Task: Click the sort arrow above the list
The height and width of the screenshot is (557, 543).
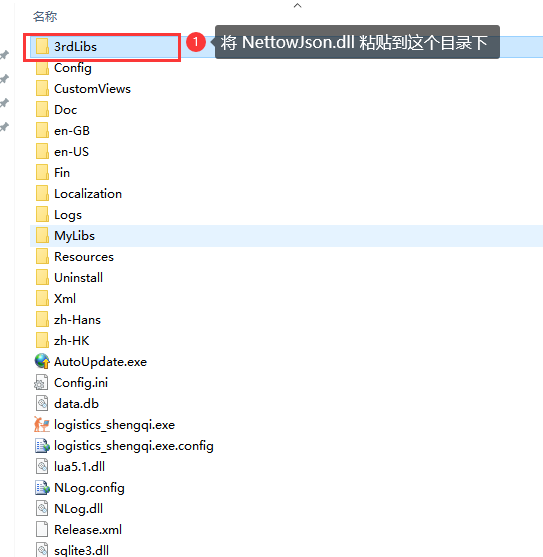Action: pos(298,5)
